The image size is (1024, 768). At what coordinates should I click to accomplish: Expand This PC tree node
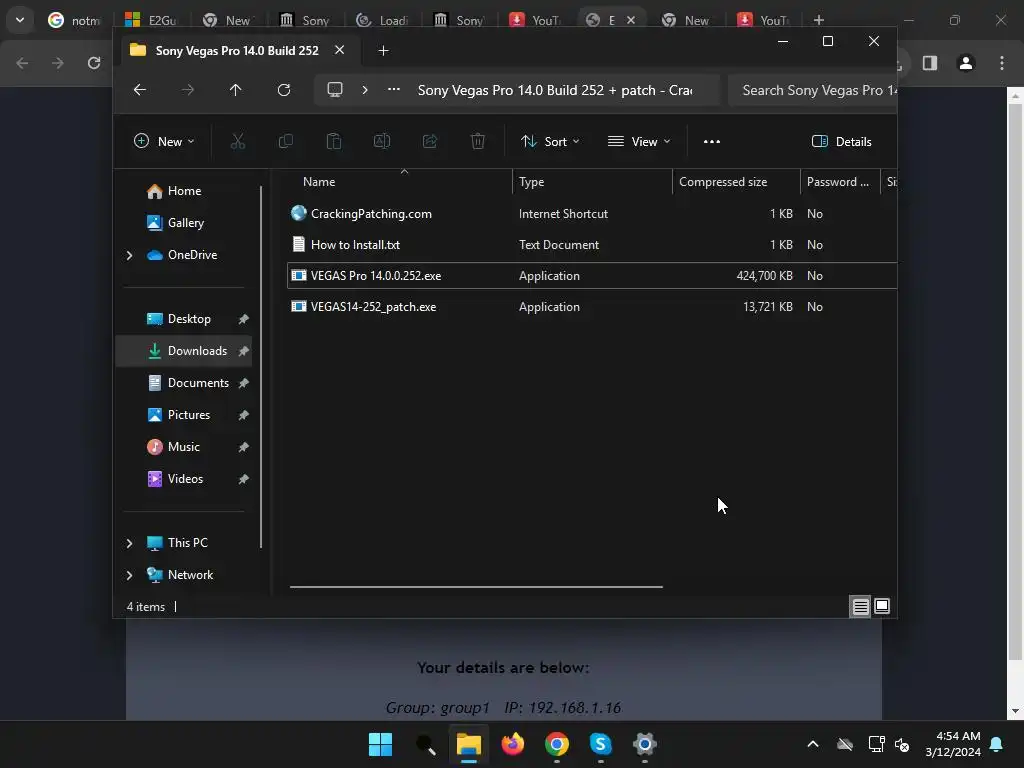[x=129, y=543]
